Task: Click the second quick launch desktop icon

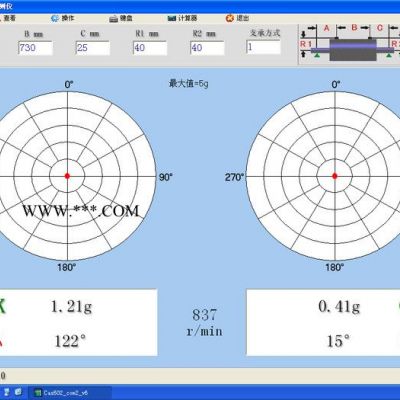Action: 18,392
